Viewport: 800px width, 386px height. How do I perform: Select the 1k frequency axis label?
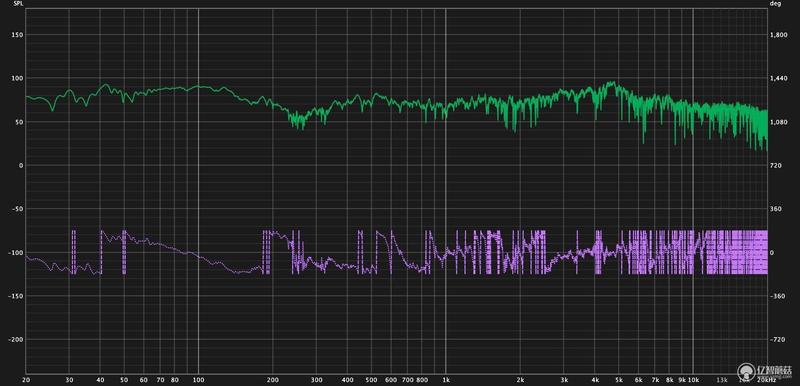[x=446, y=380]
